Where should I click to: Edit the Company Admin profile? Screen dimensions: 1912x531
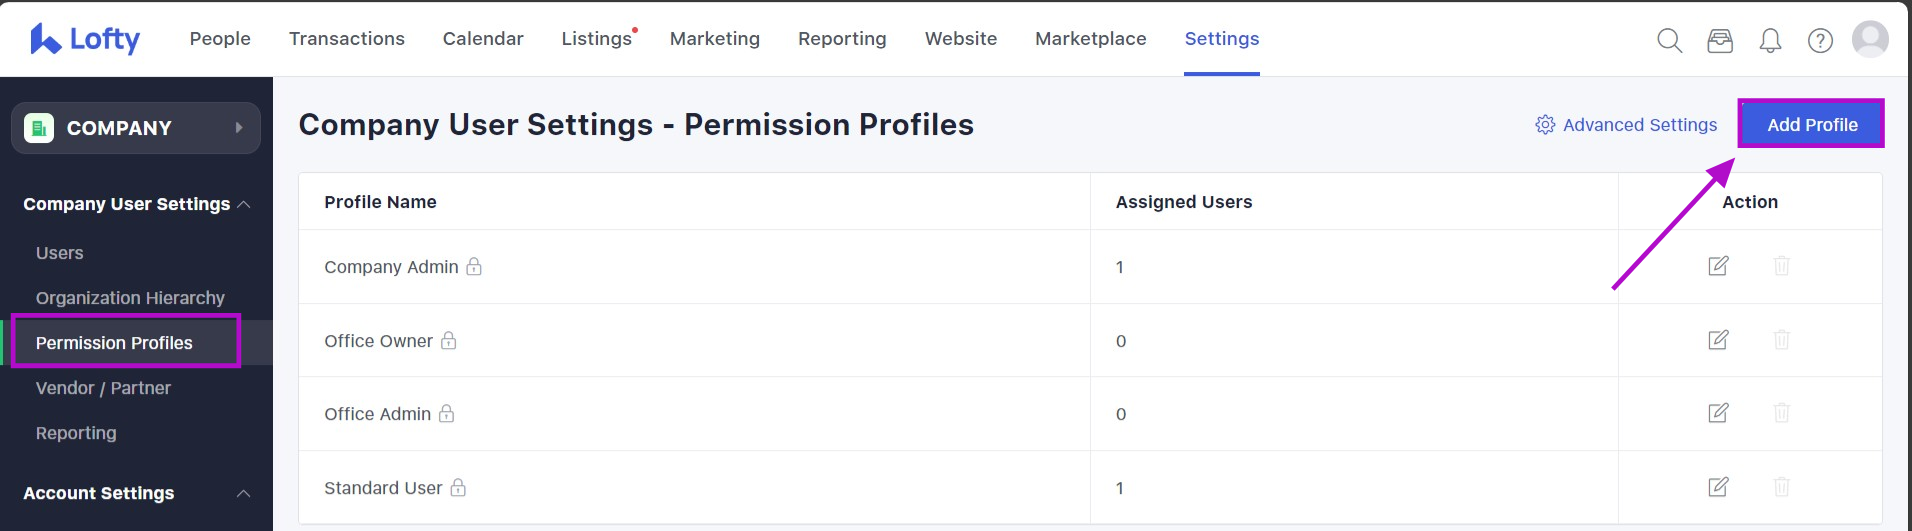click(1718, 266)
